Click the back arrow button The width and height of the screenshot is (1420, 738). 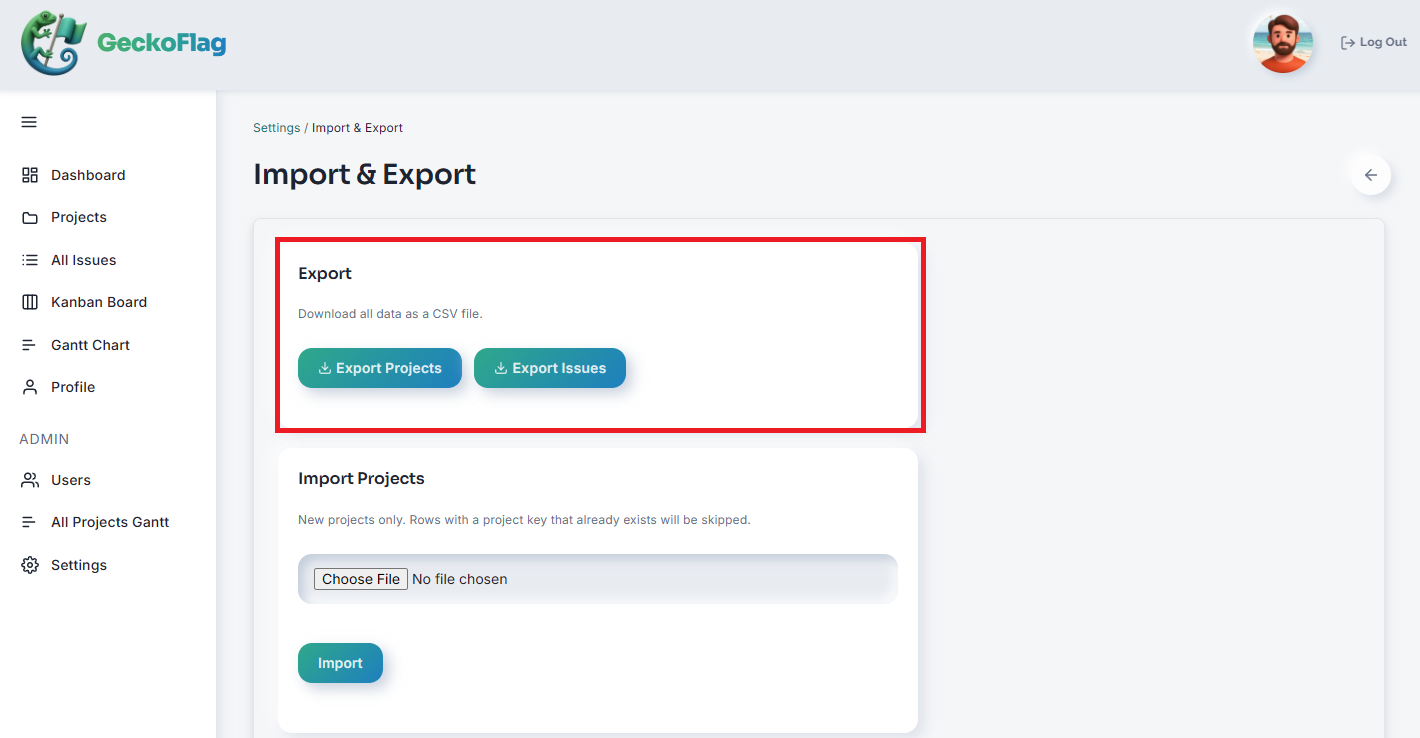[x=1370, y=175]
